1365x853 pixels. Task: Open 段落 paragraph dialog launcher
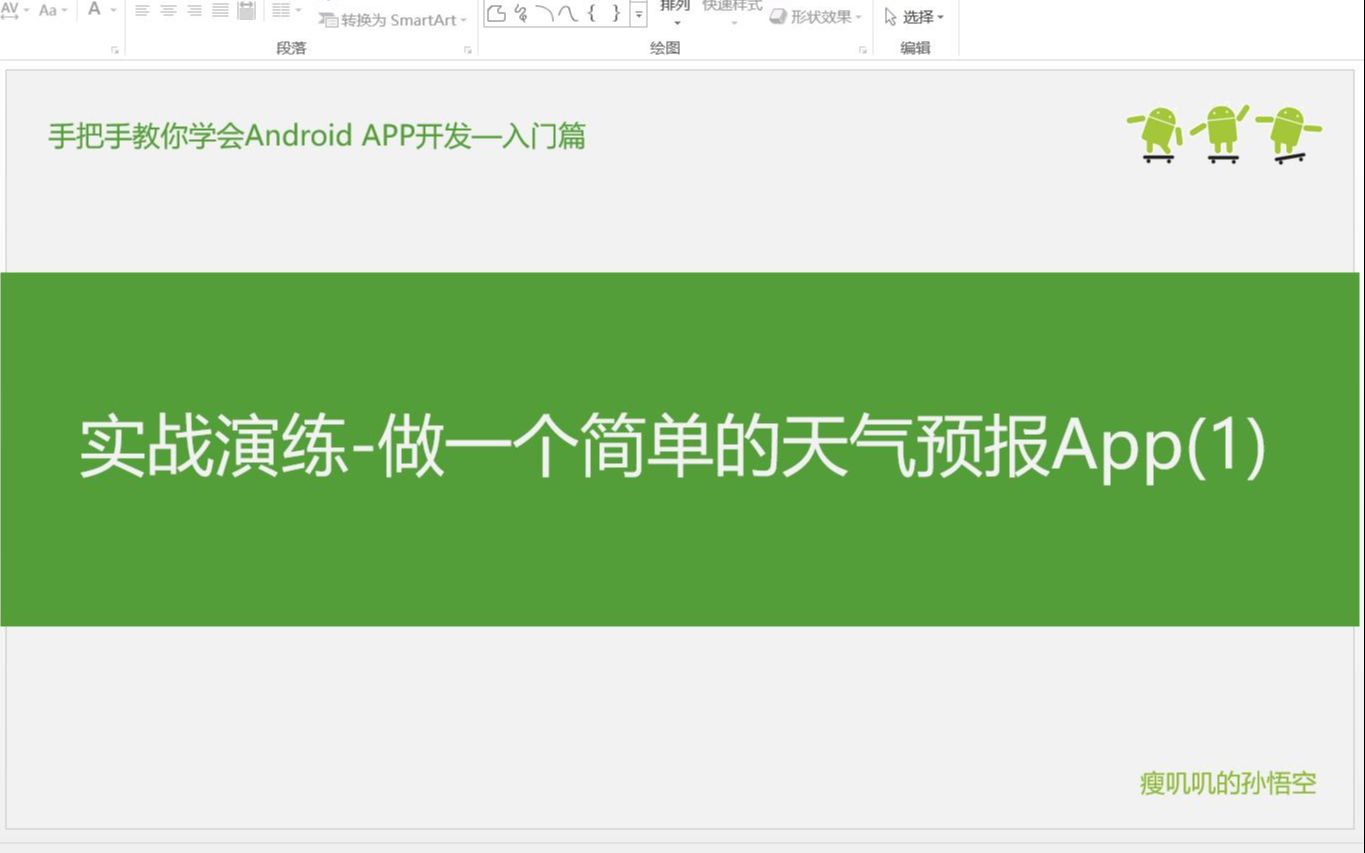(x=467, y=50)
